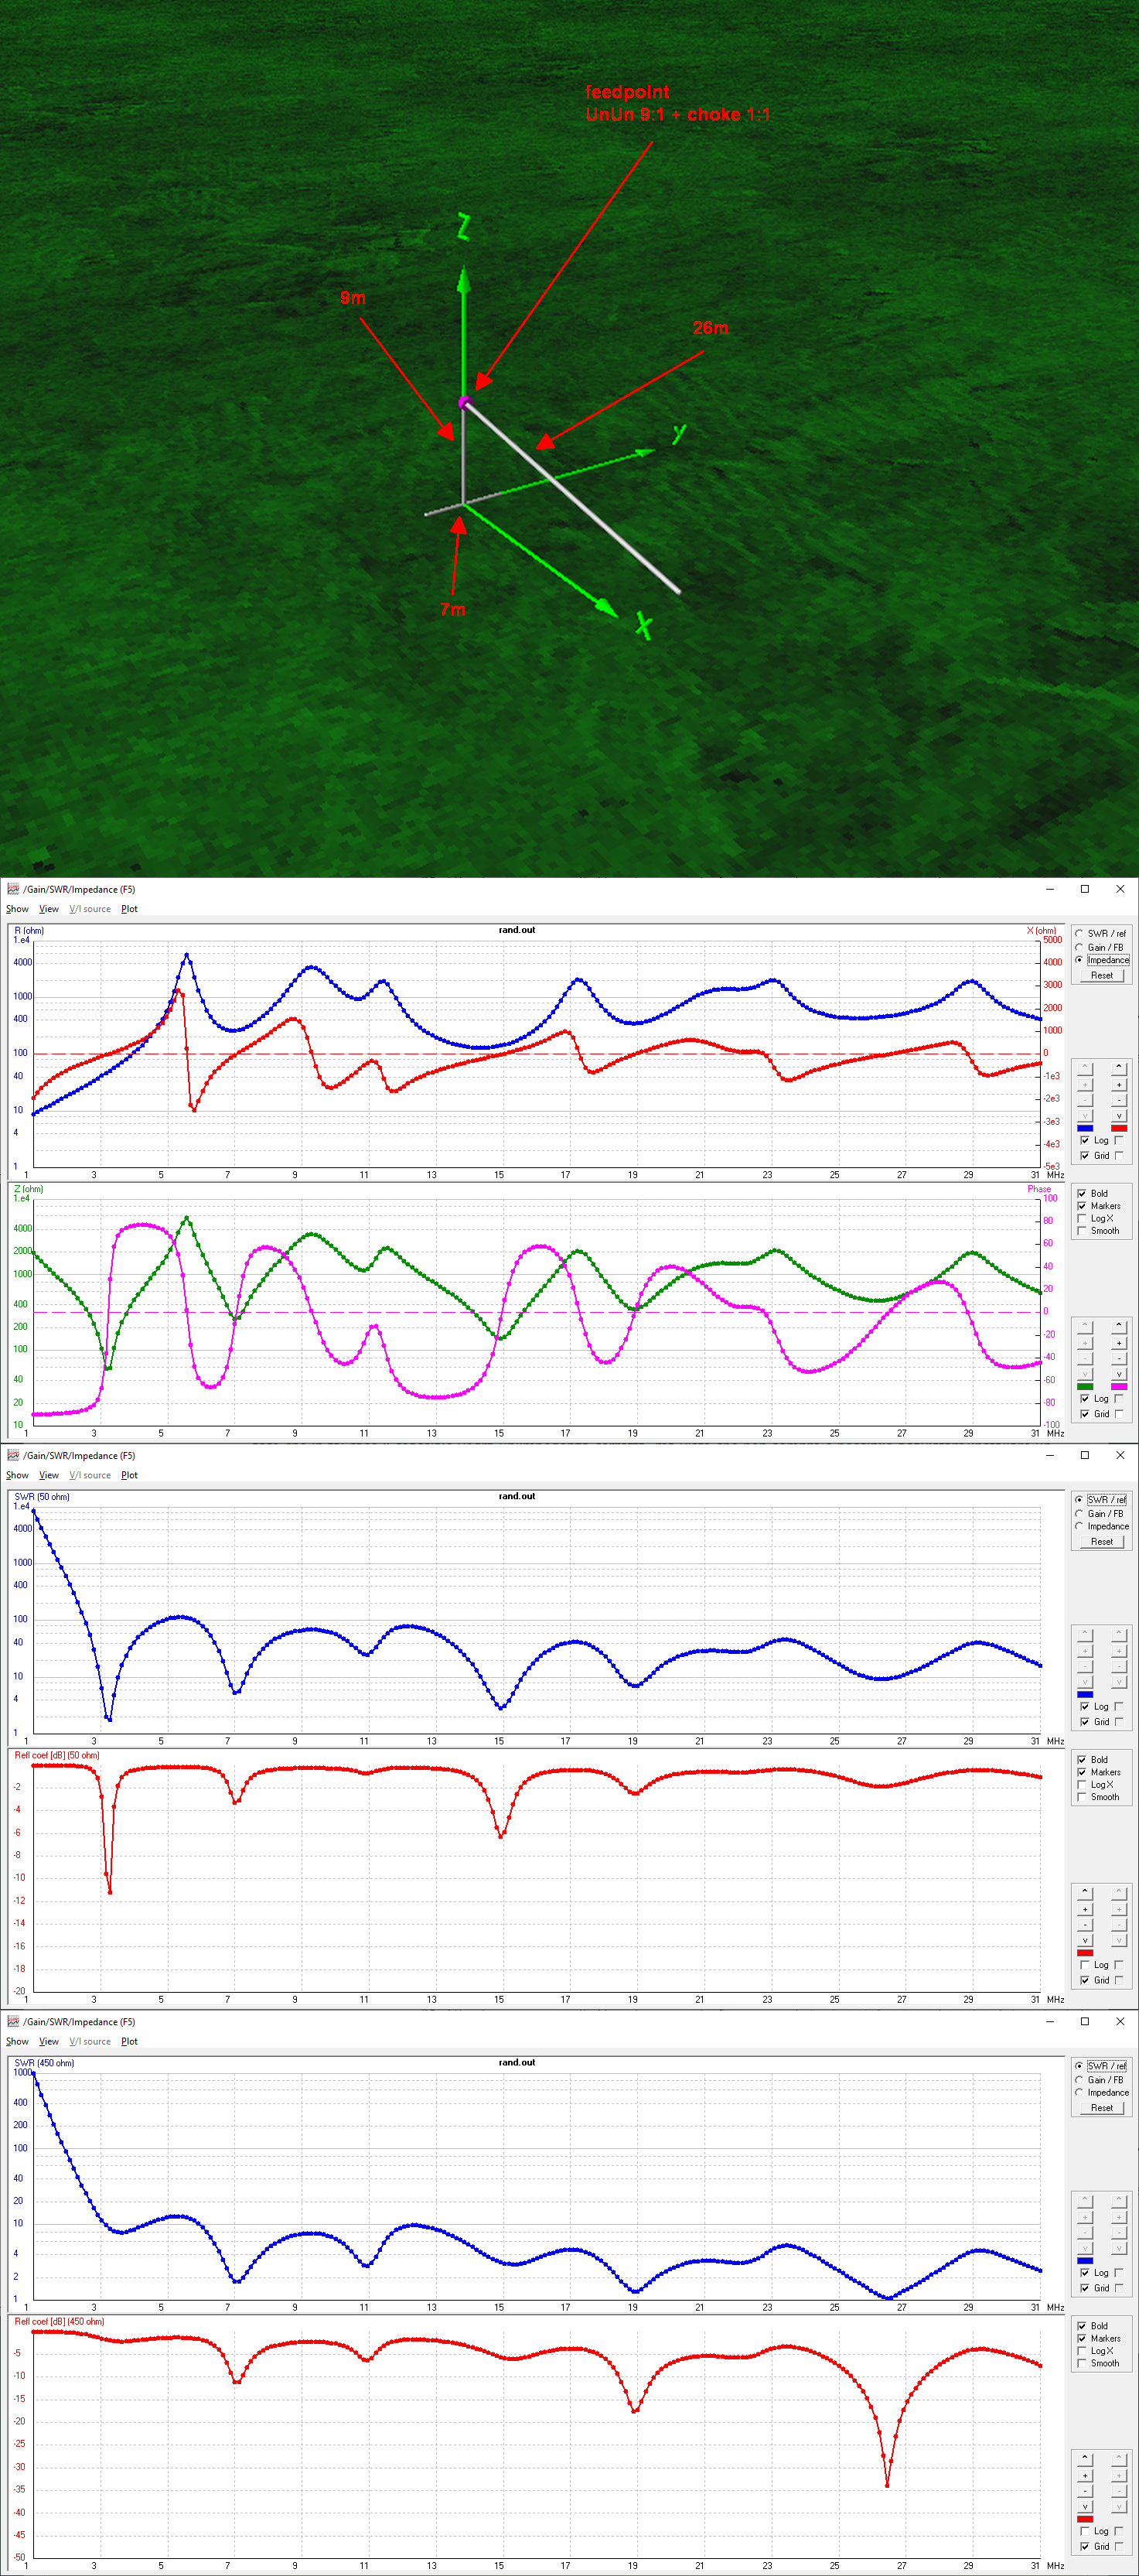Uncheck Log for green Z curve
The height and width of the screenshot is (2576, 1139).
click(1085, 1399)
